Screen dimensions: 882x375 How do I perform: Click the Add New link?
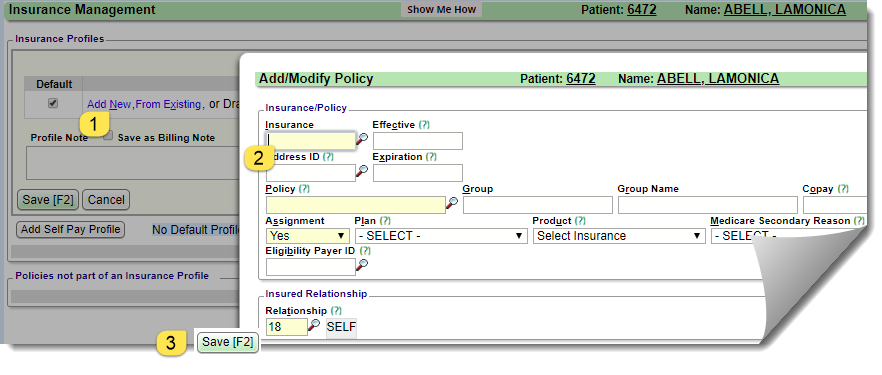coord(109,104)
